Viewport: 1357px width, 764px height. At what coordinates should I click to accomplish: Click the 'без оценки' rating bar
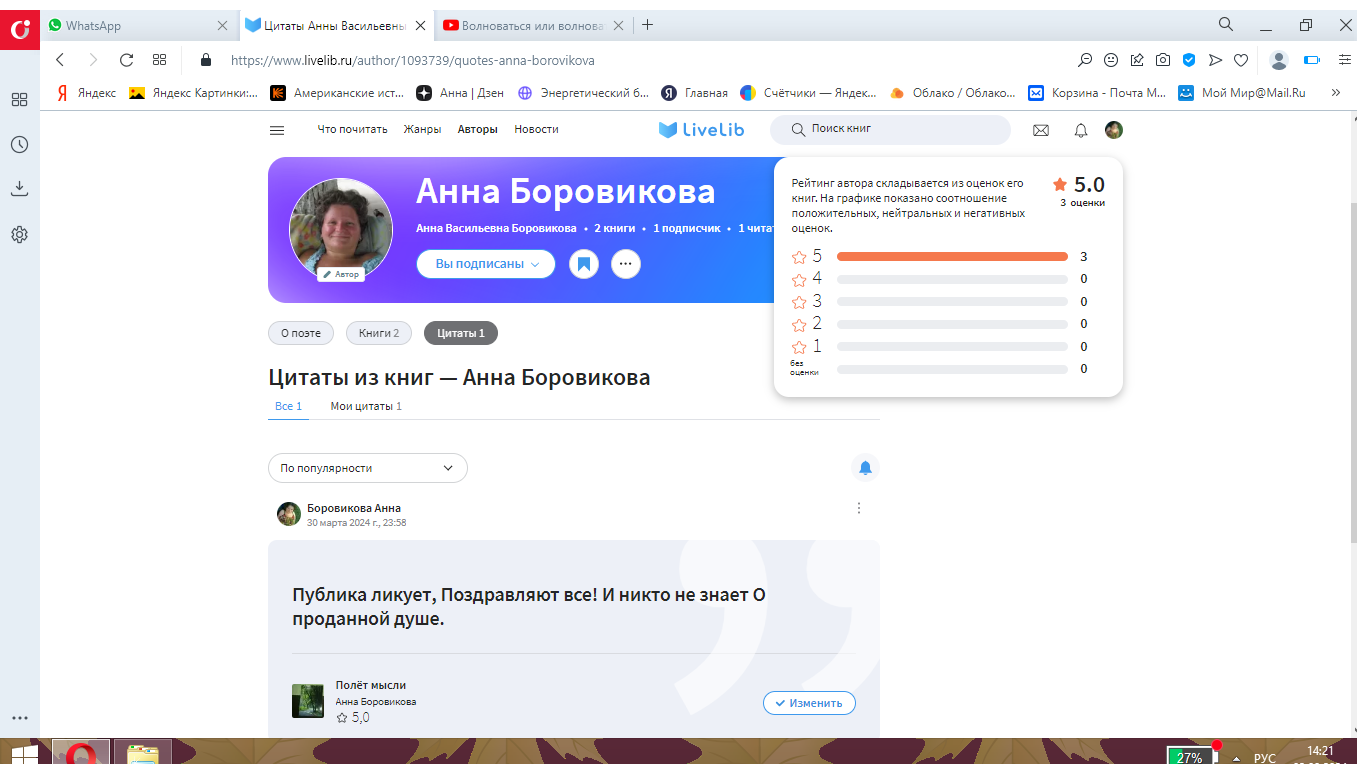[952, 369]
